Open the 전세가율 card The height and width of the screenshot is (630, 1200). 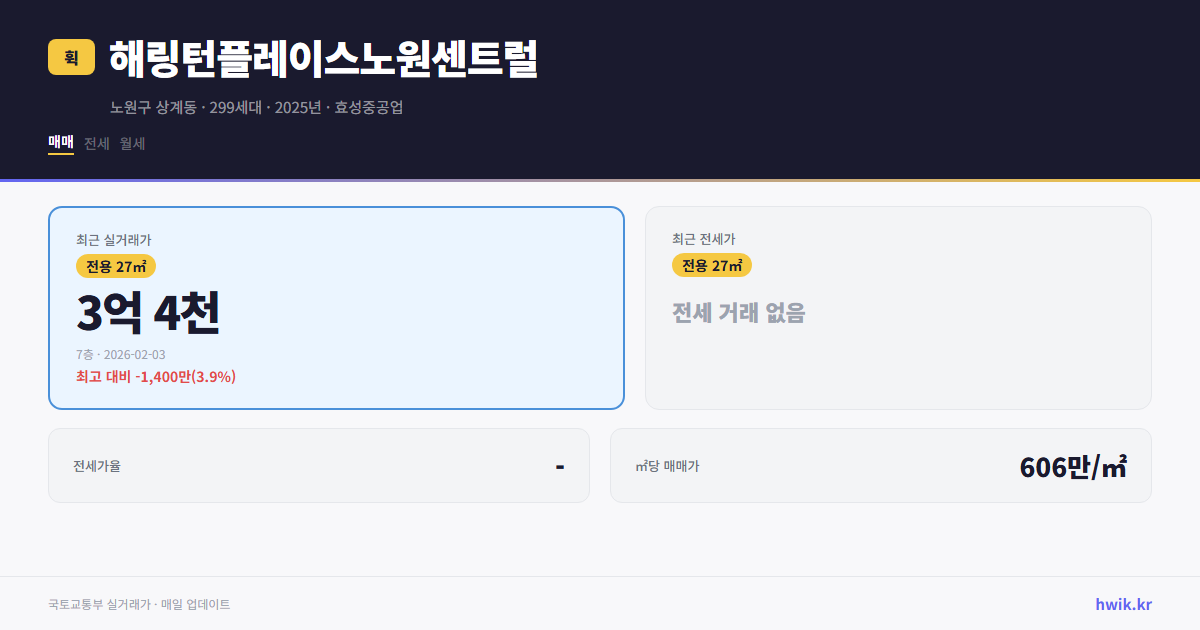[x=318, y=465]
